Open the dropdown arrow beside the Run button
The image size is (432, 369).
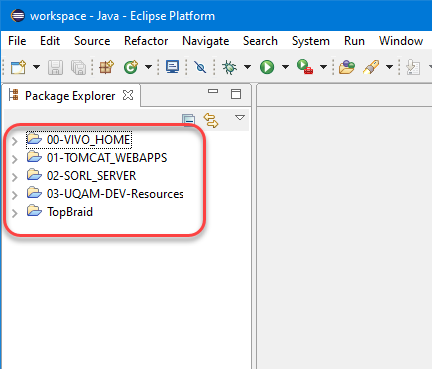285,67
